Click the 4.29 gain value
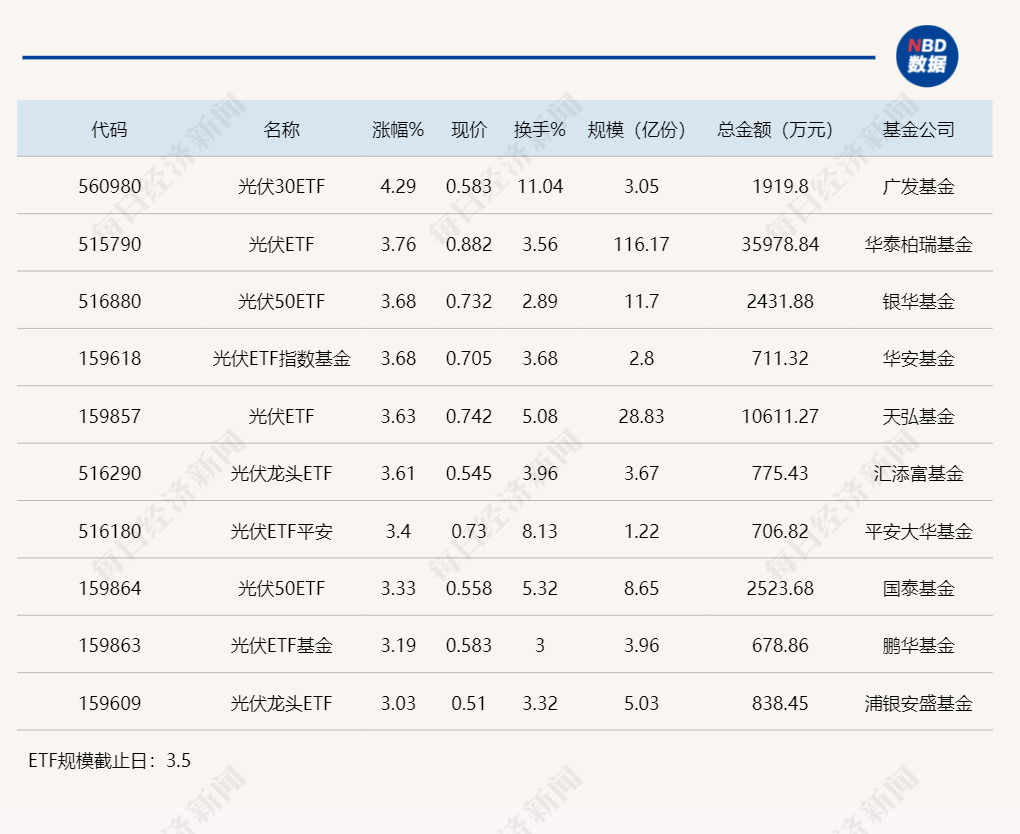This screenshot has width=1020, height=834. pyautogui.click(x=398, y=187)
